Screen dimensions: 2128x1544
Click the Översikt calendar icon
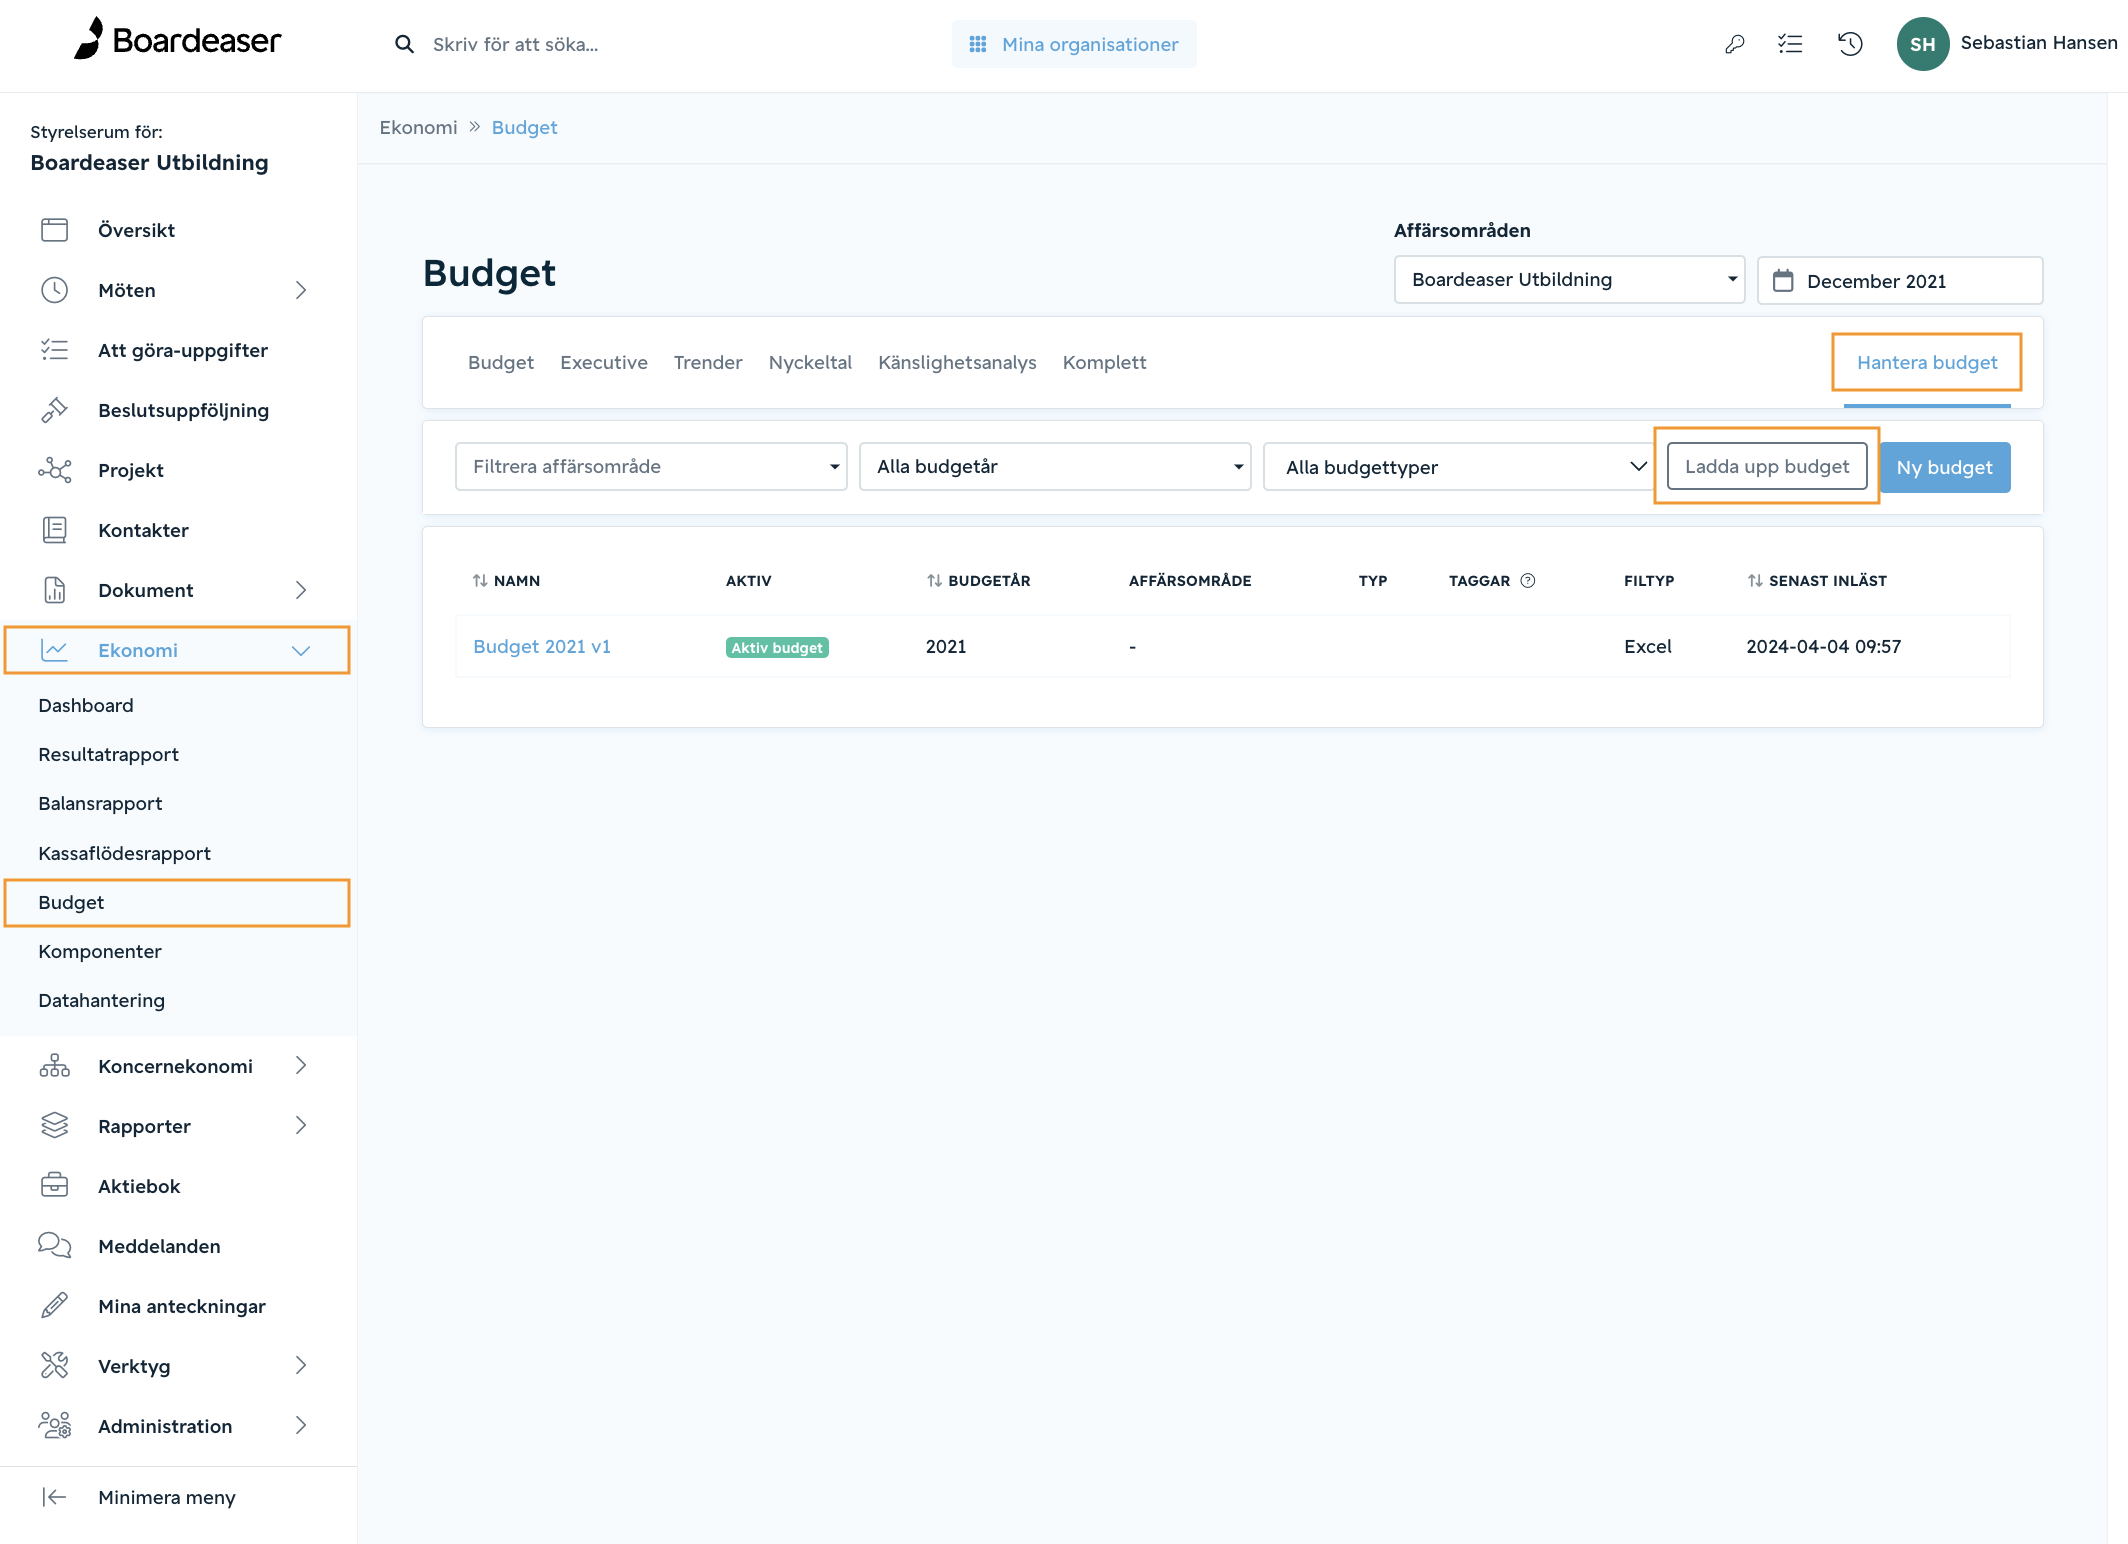(54, 230)
